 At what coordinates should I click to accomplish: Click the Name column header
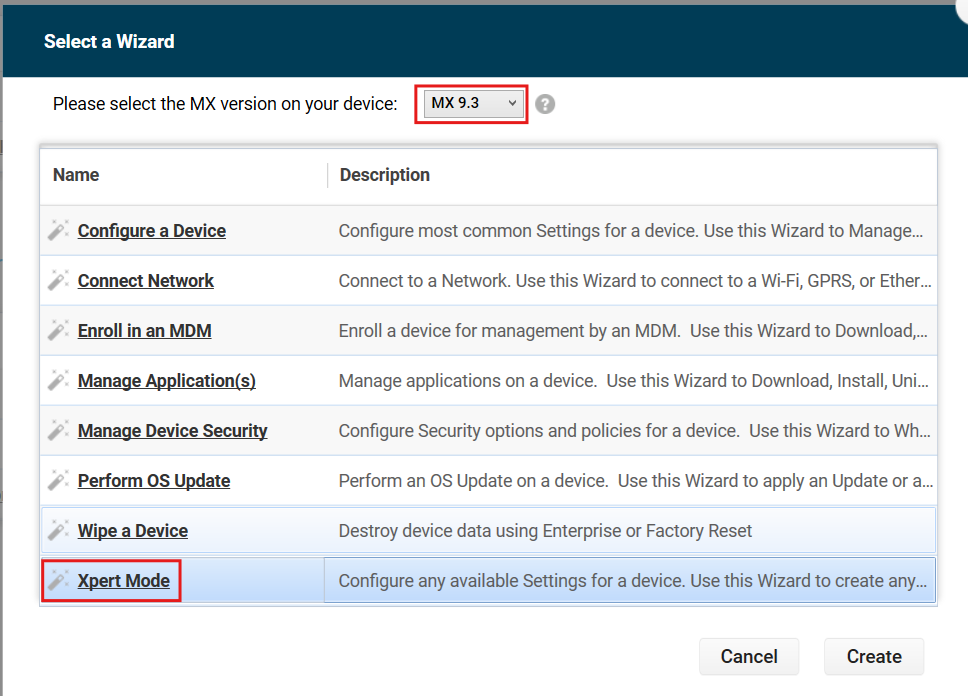point(75,174)
